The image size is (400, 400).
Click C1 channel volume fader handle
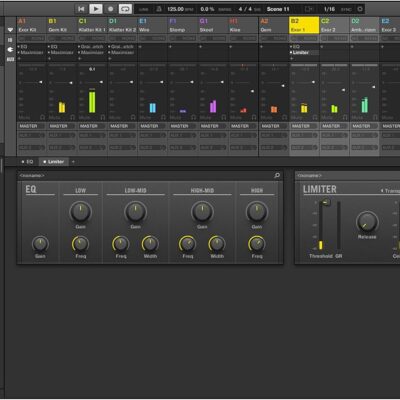(101, 82)
